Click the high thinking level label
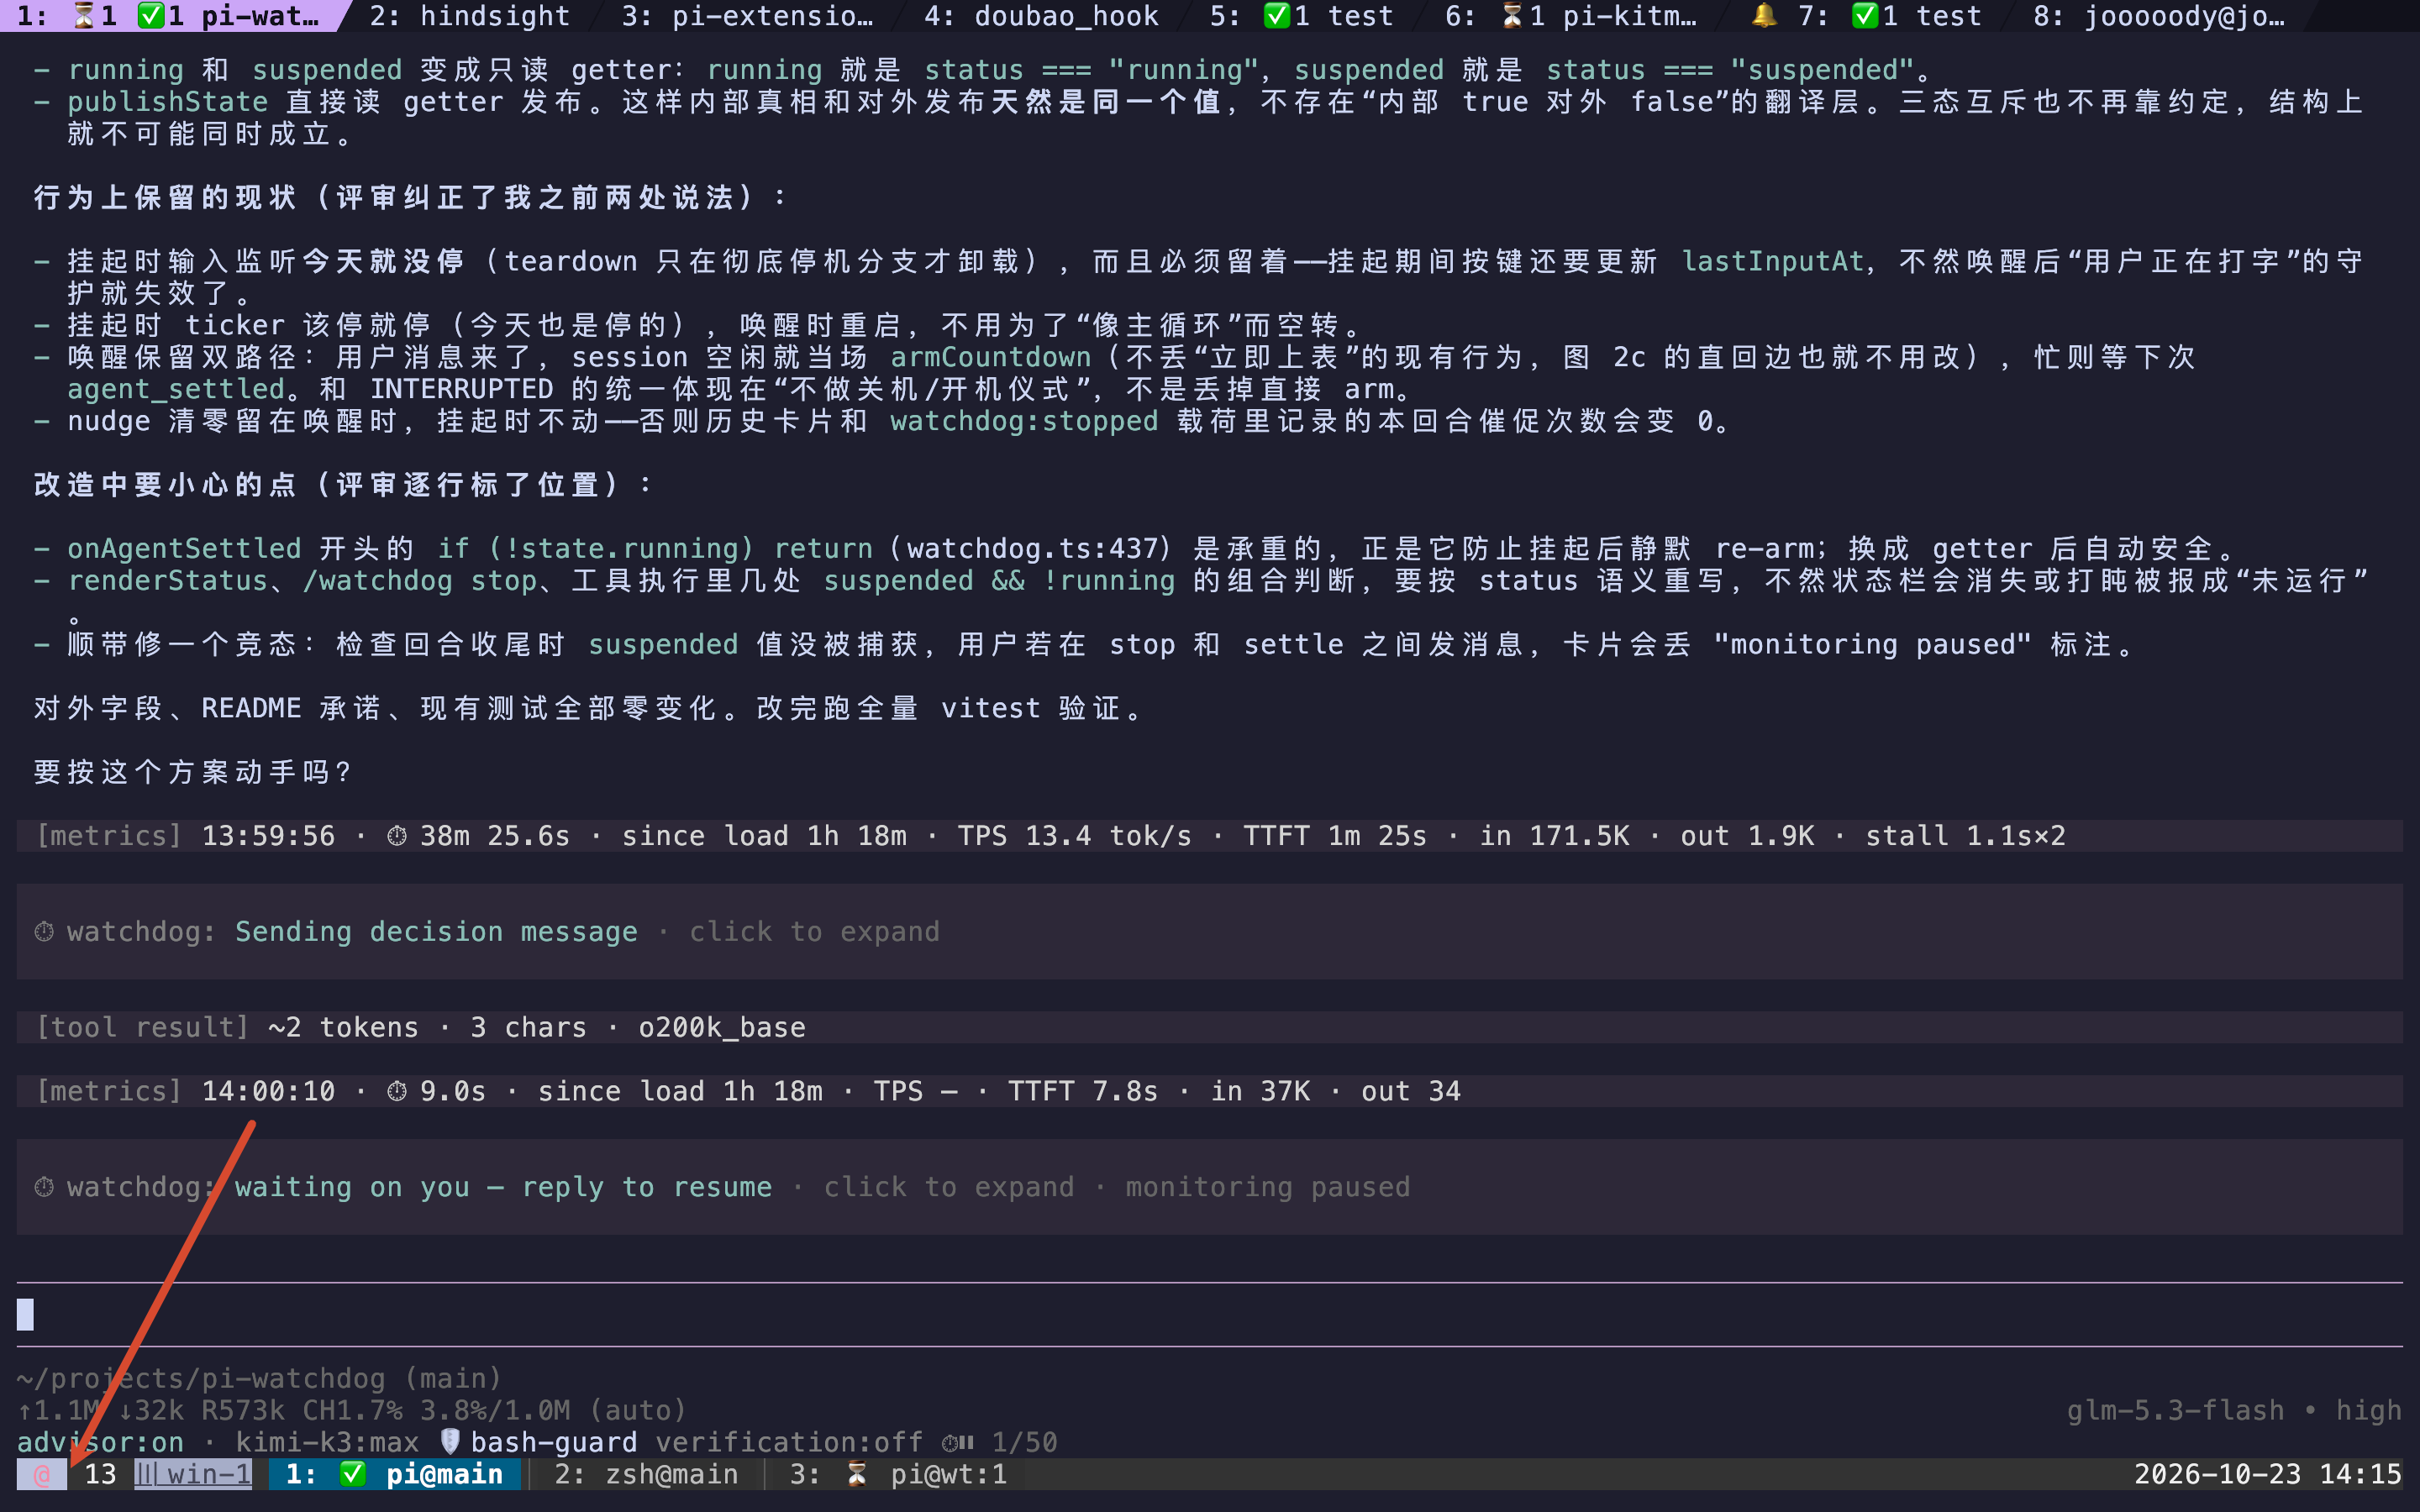The height and width of the screenshot is (1512, 2420). click(x=2369, y=1410)
